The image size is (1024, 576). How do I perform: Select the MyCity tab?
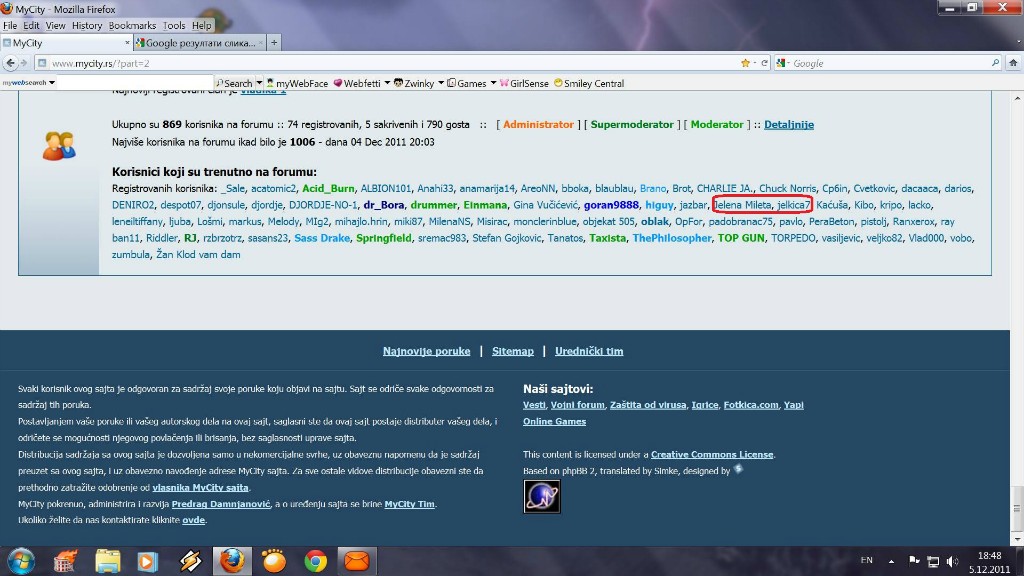[x=65, y=43]
